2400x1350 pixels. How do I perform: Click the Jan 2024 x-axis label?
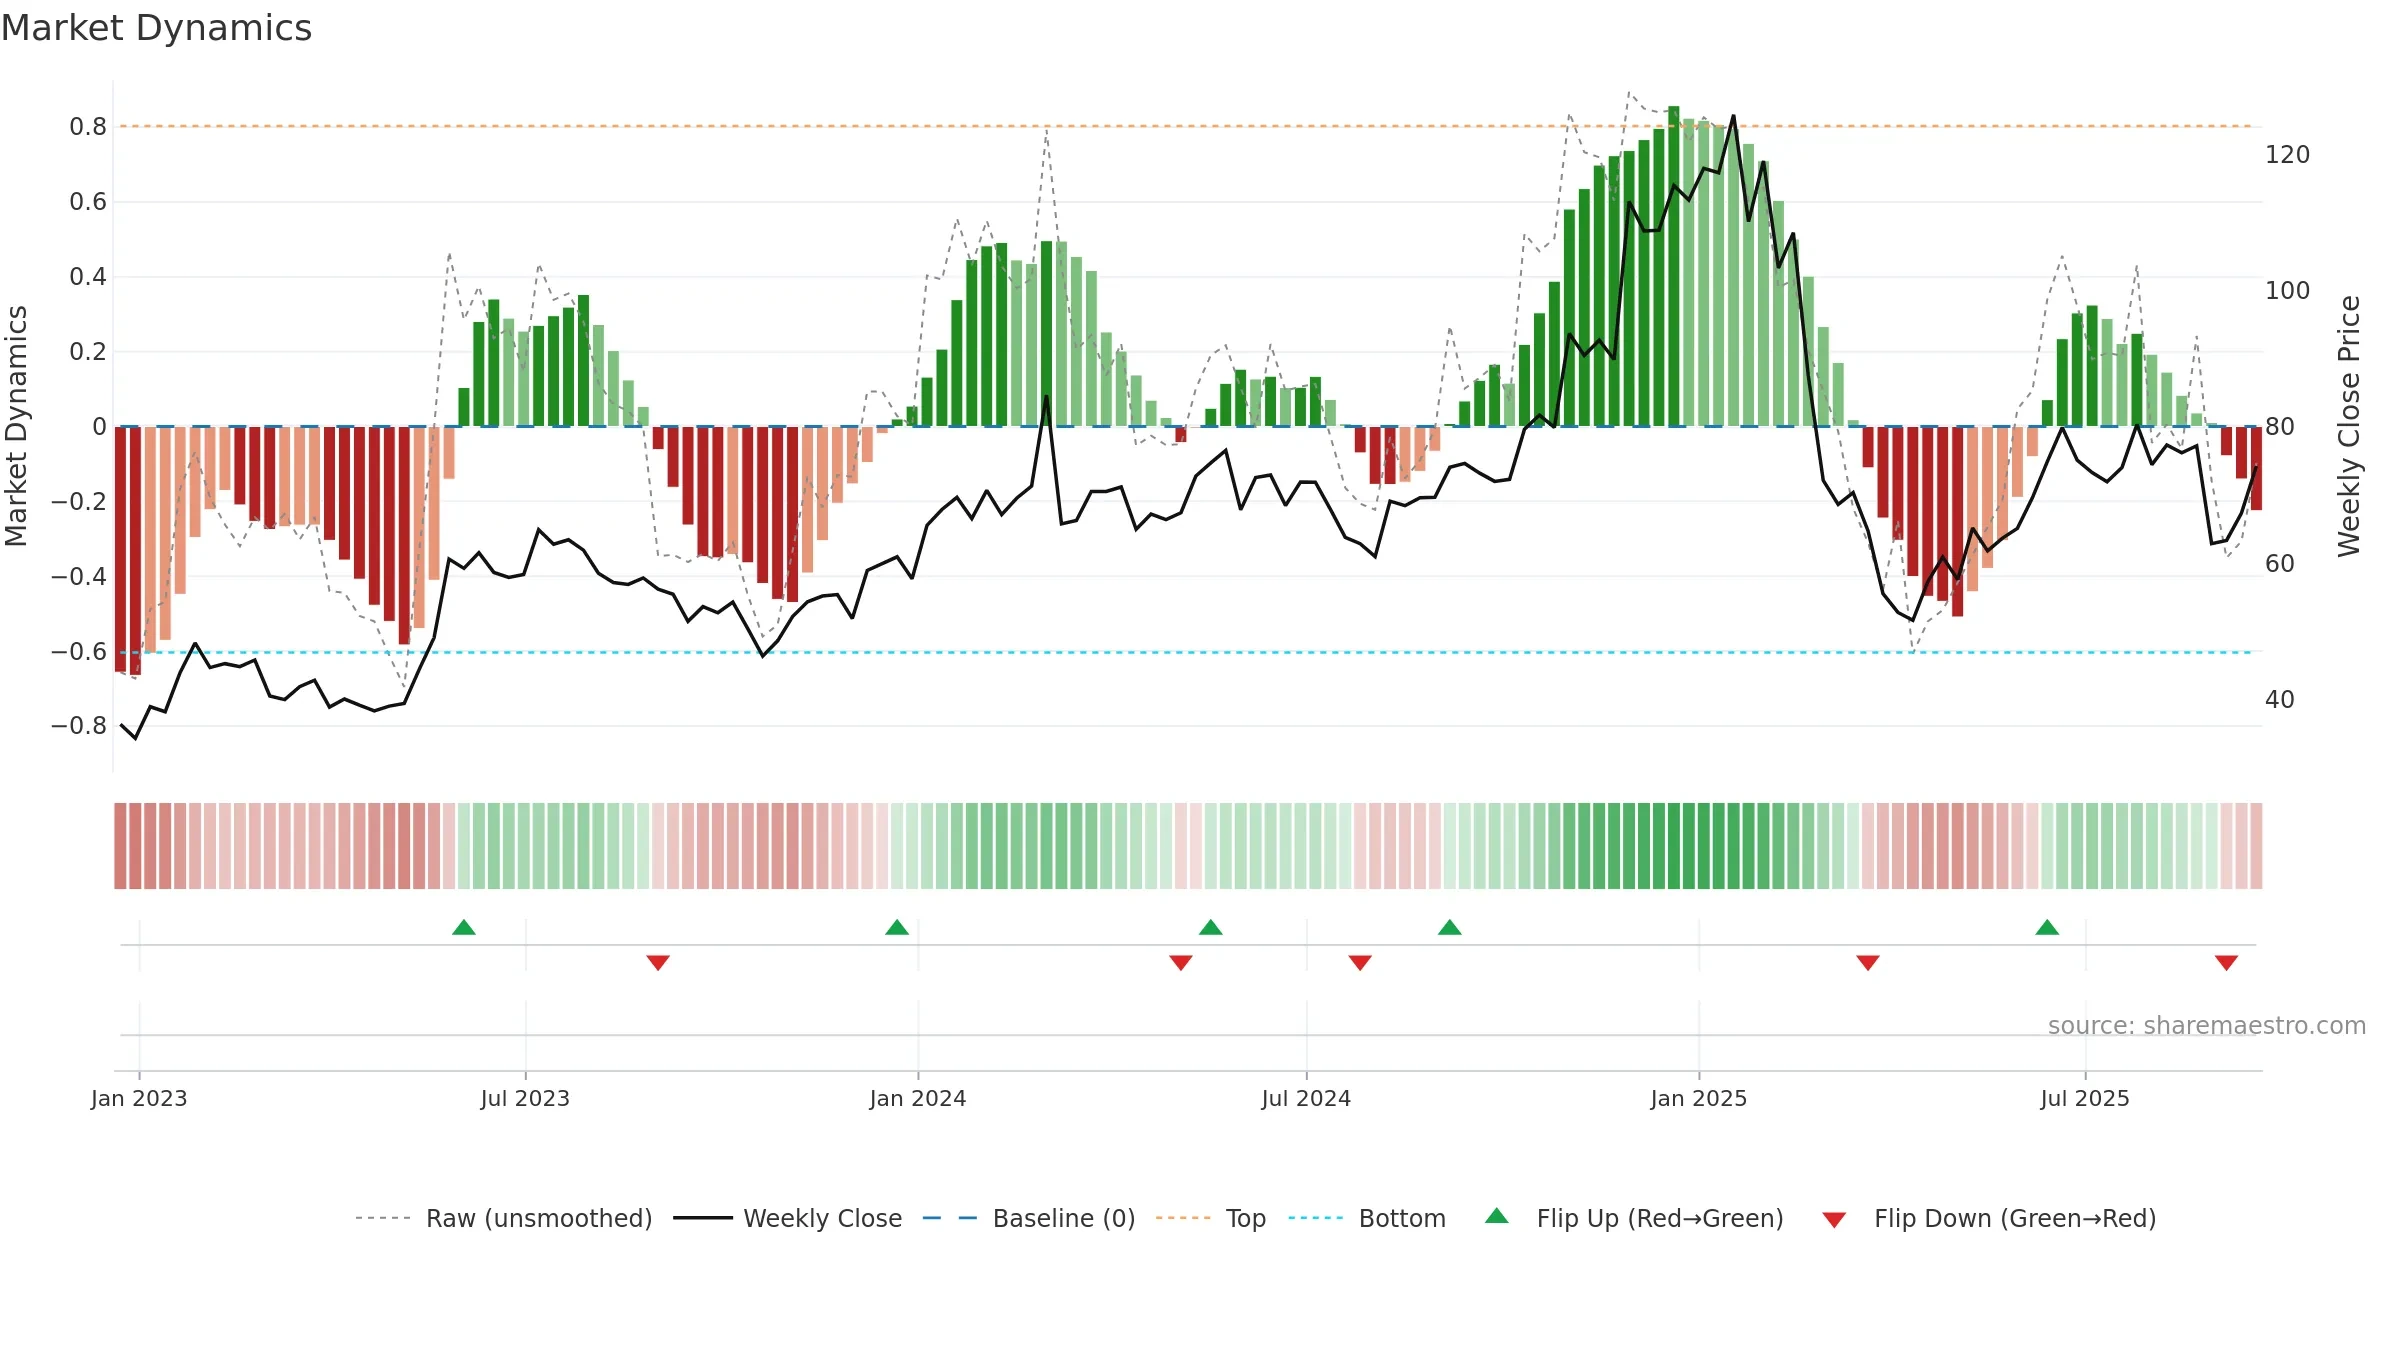click(x=918, y=1098)
